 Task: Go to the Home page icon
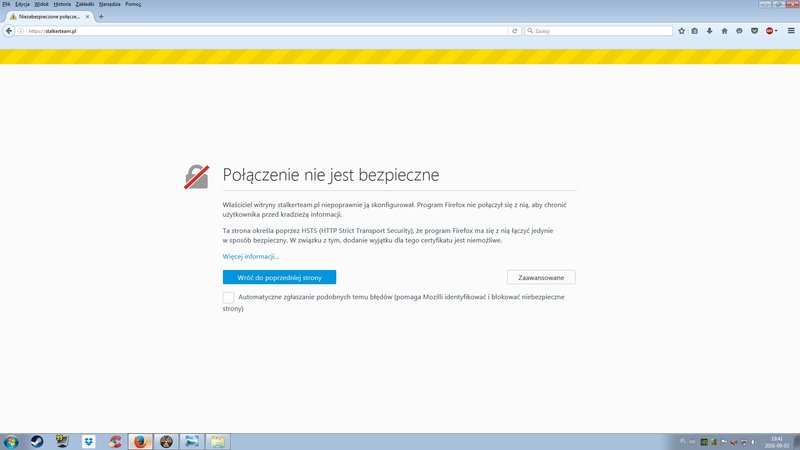coord(724,31)
